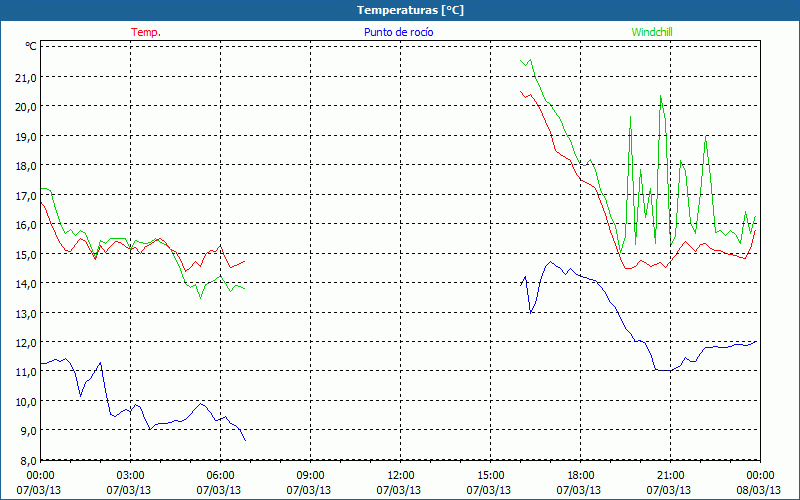Select the red Temp. legend label

point(146,32)
